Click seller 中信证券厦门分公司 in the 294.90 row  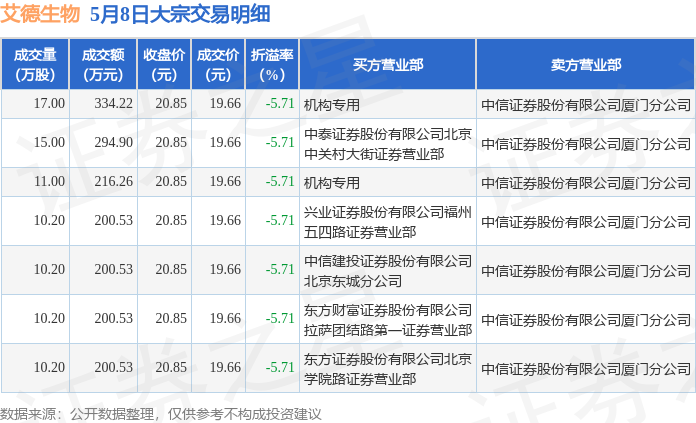click(586, 144)
